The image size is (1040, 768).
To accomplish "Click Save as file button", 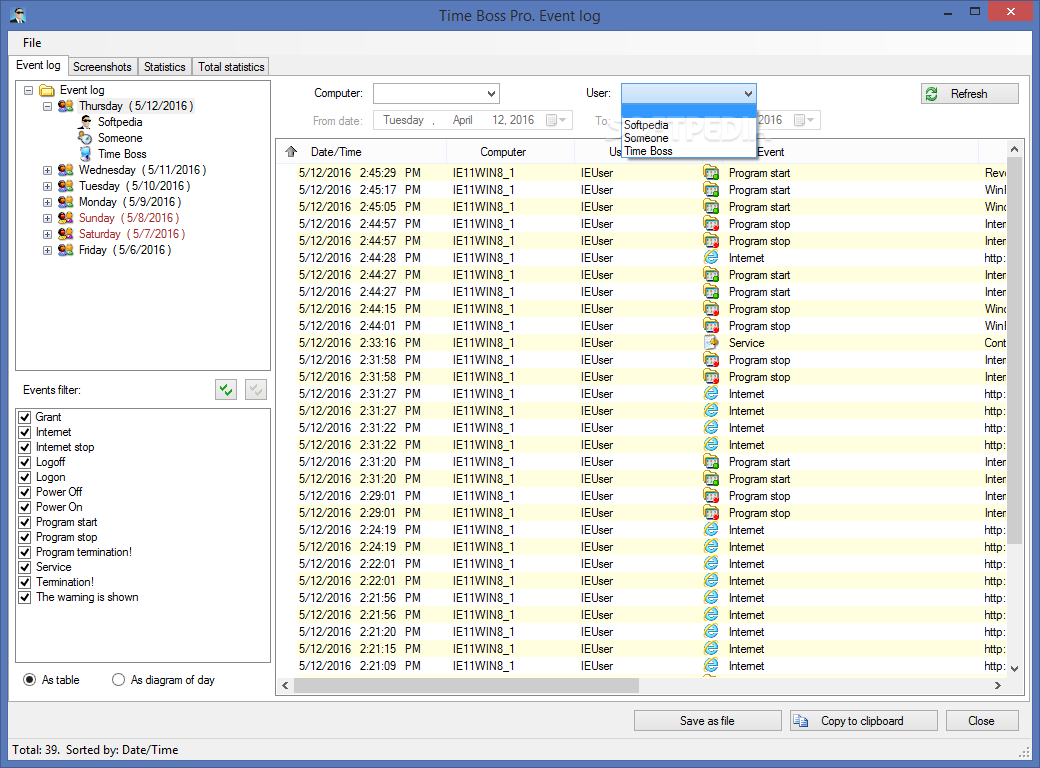I will pos(707,721).
